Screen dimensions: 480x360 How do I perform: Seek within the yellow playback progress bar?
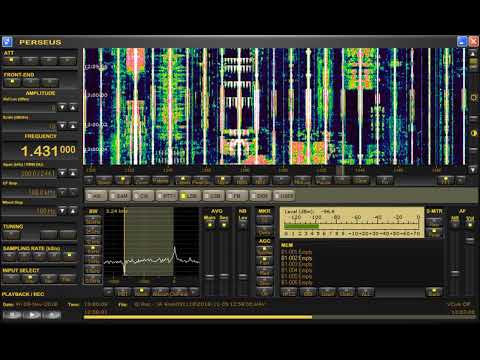tap(198, 317)
